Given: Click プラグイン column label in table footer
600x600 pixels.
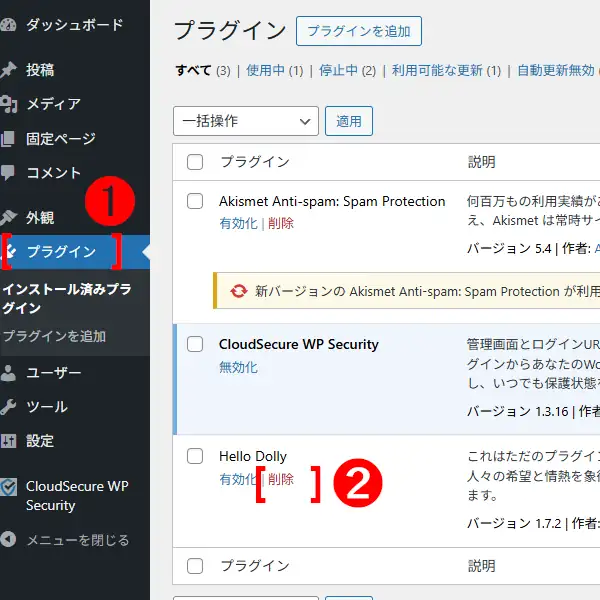Looking at the screenshot, I should pyautogui.click(x=255, y=566).
